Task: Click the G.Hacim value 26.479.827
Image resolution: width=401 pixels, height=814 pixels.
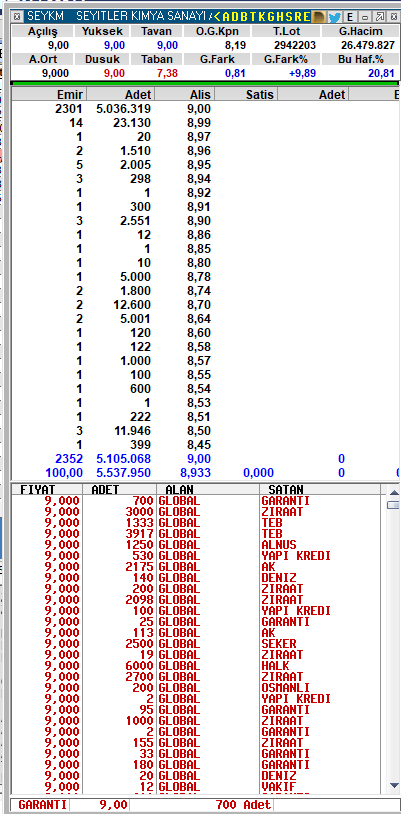Action: pos(368,45)
